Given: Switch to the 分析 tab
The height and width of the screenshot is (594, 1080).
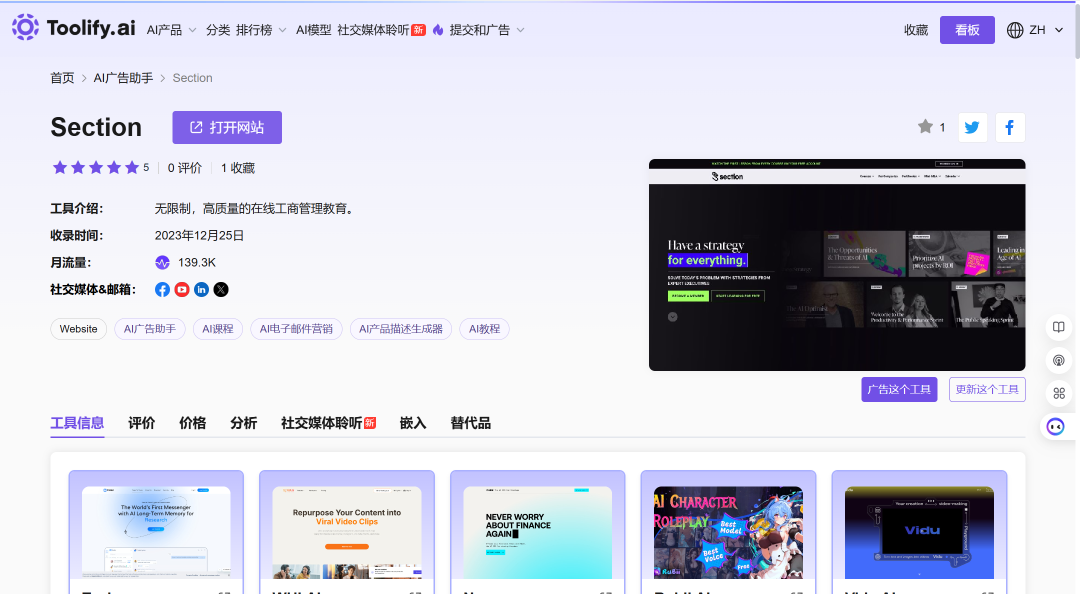Looking at the screenshot, I should 243,423.
